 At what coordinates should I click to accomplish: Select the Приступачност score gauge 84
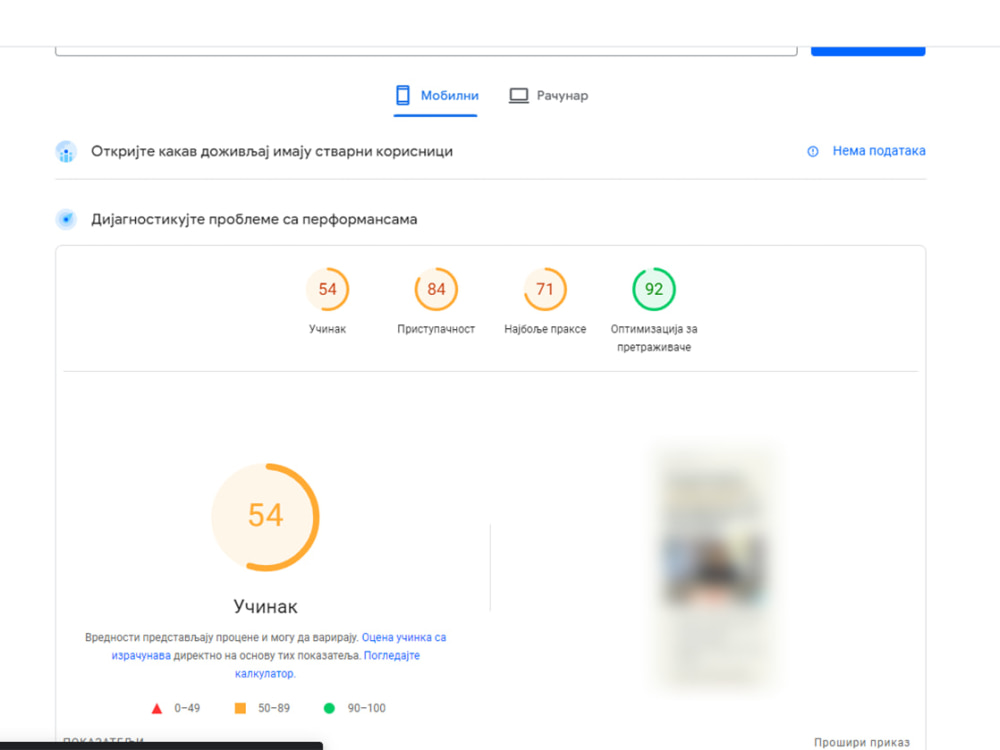pos(436,289)
